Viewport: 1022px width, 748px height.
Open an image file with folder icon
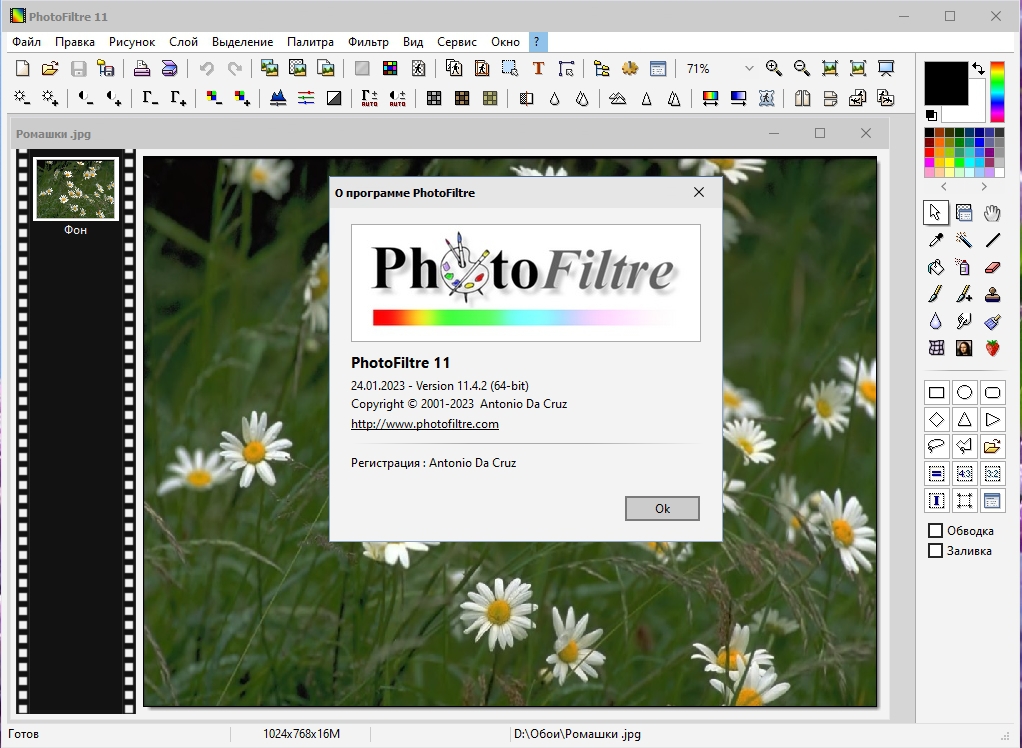click(50, 68)
